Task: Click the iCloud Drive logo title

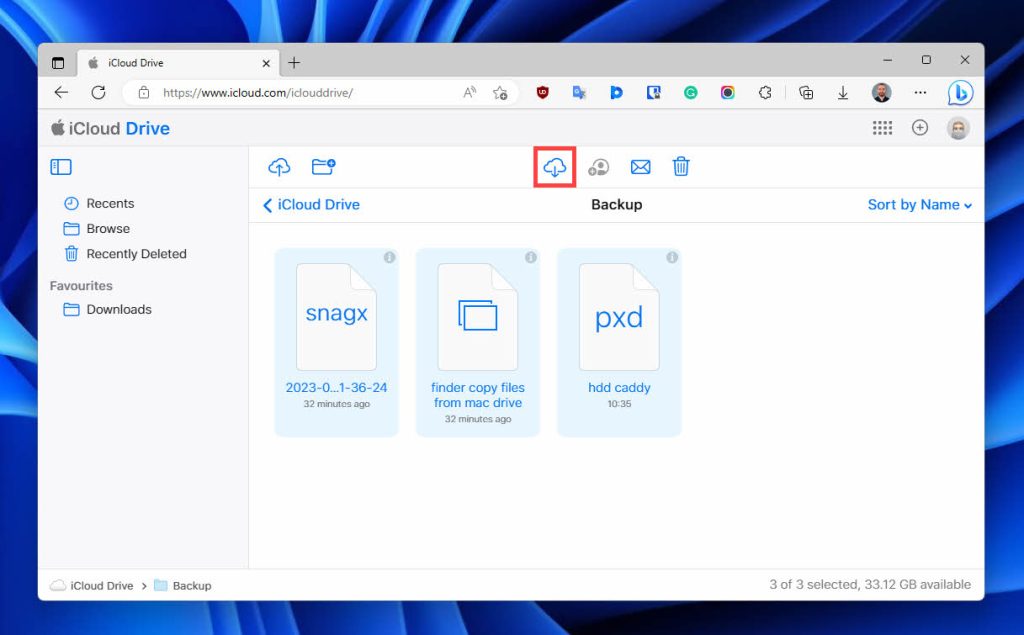Action: point(110,128)
